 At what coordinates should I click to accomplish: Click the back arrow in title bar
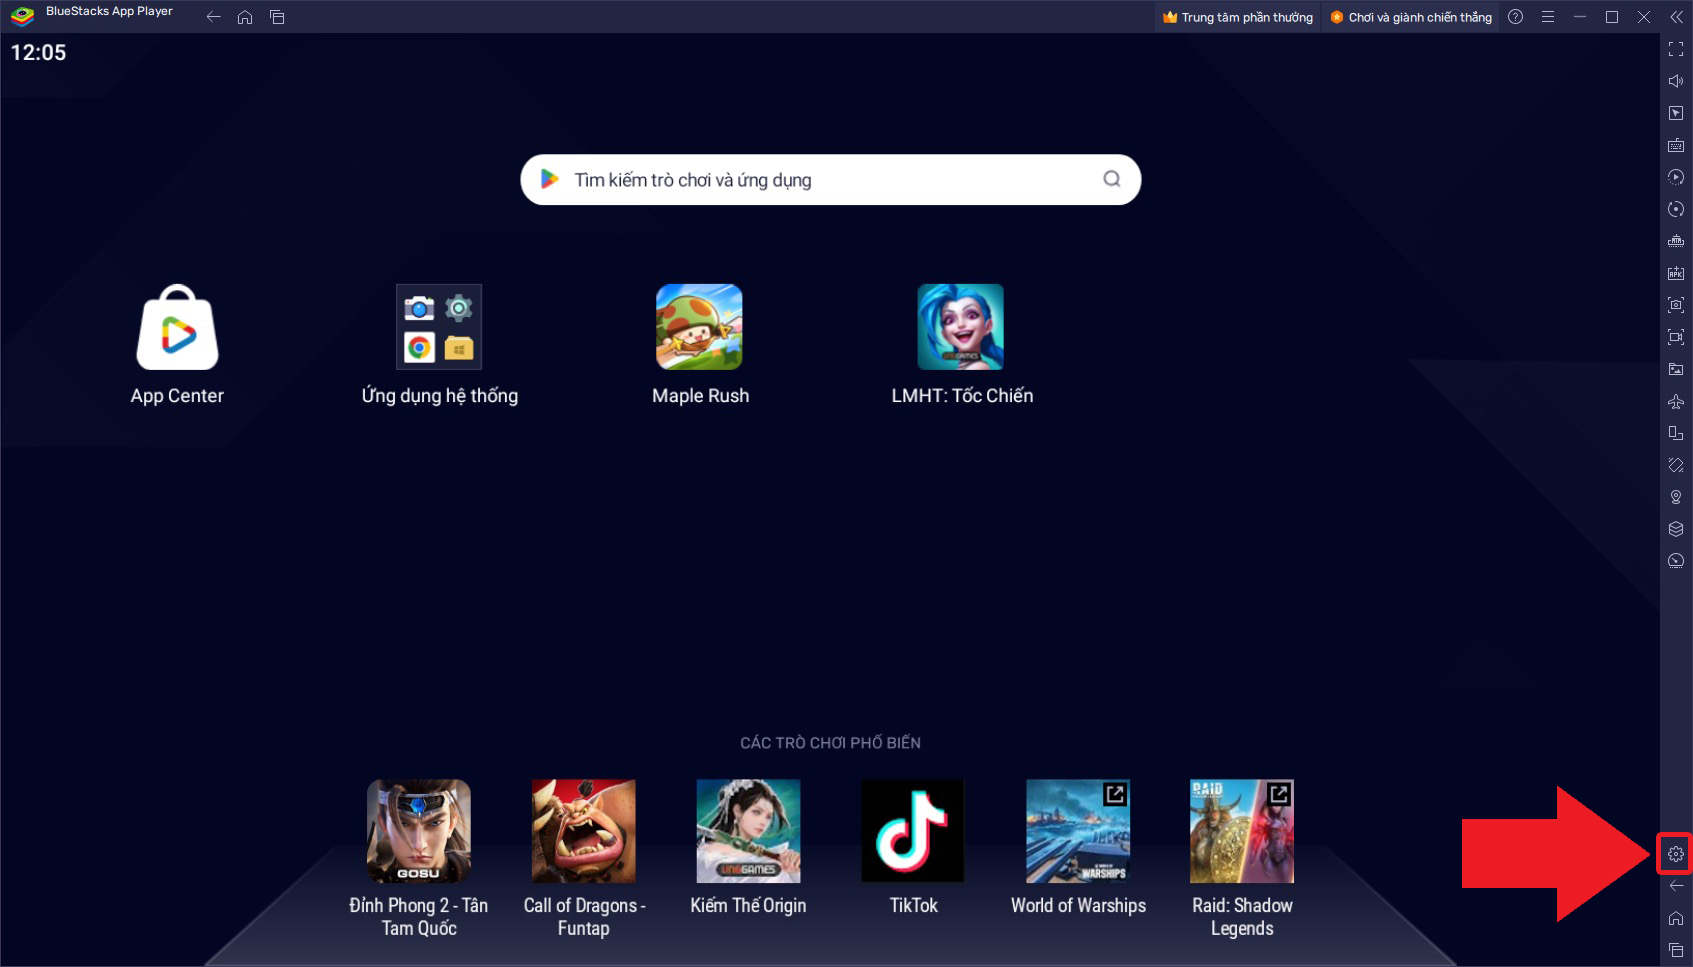point(213,17)
